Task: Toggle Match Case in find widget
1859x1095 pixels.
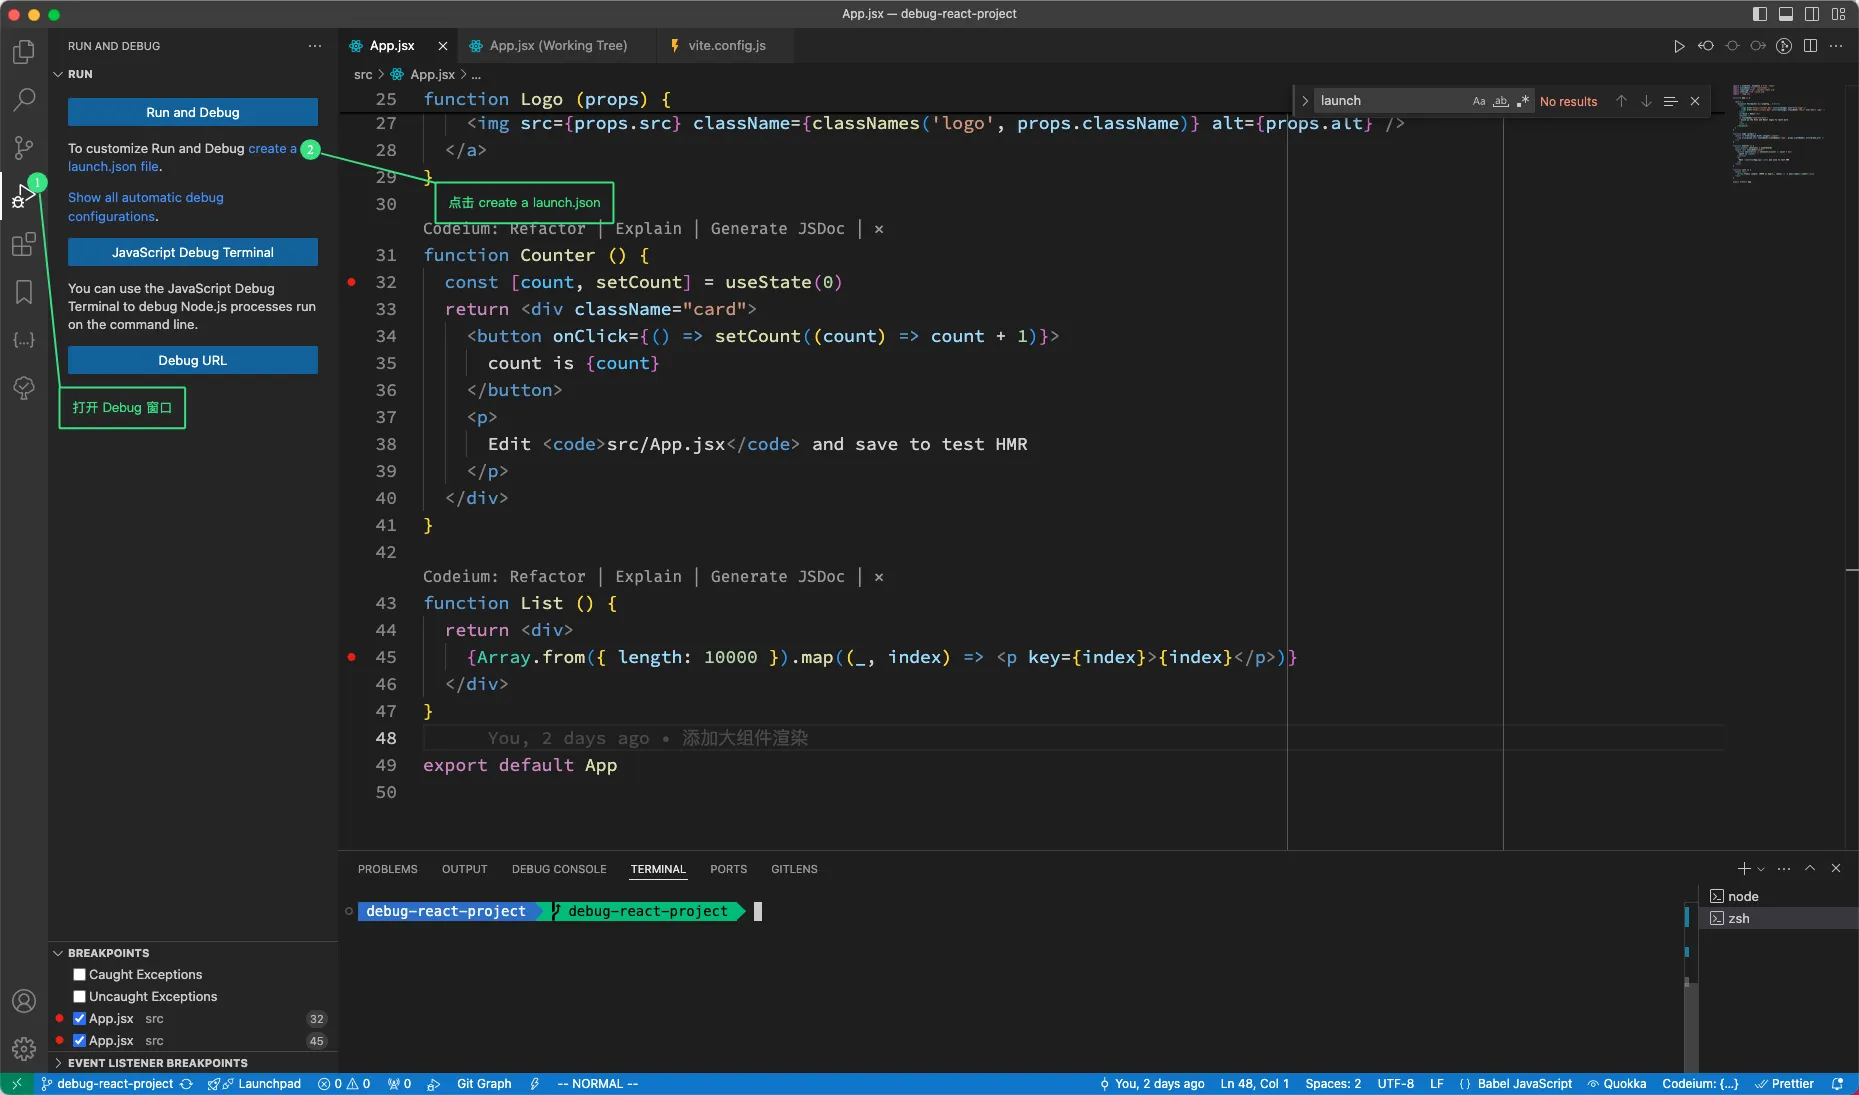Action: (x=1479, y=101)
